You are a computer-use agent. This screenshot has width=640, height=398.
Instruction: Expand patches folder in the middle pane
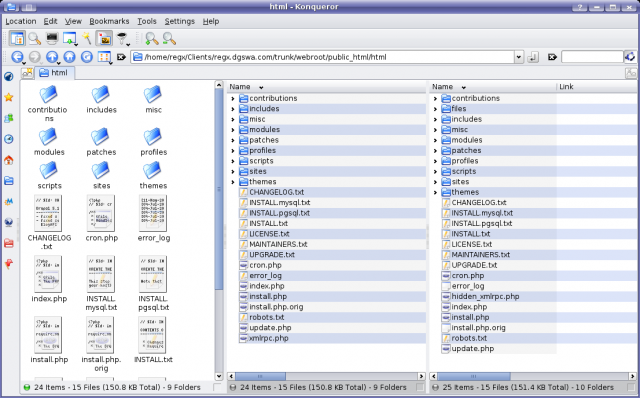(233, 140)
